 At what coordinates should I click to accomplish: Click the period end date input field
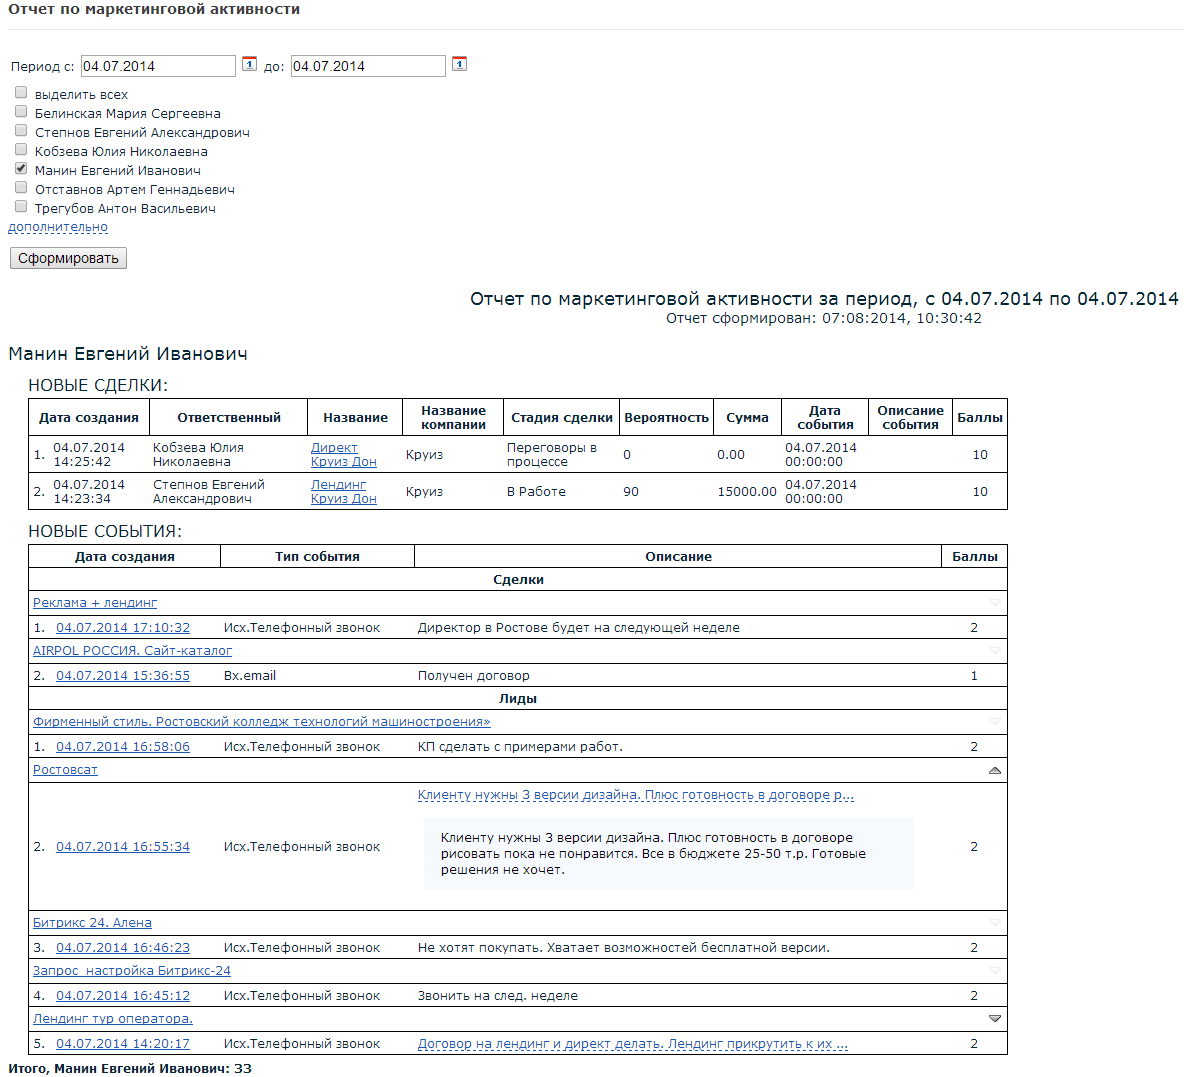(x=368, y=66)
